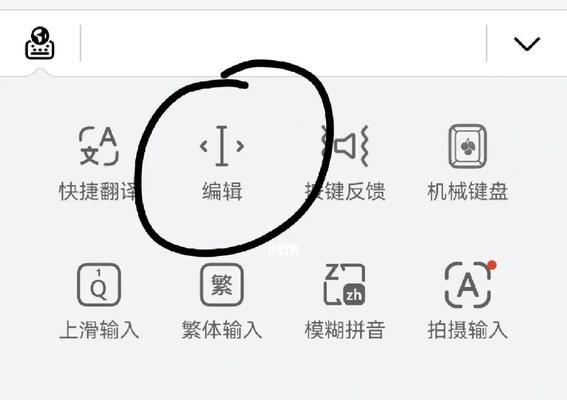
Task: Click the keyboard globe icon at top left
Action: [x=40, y=43]
